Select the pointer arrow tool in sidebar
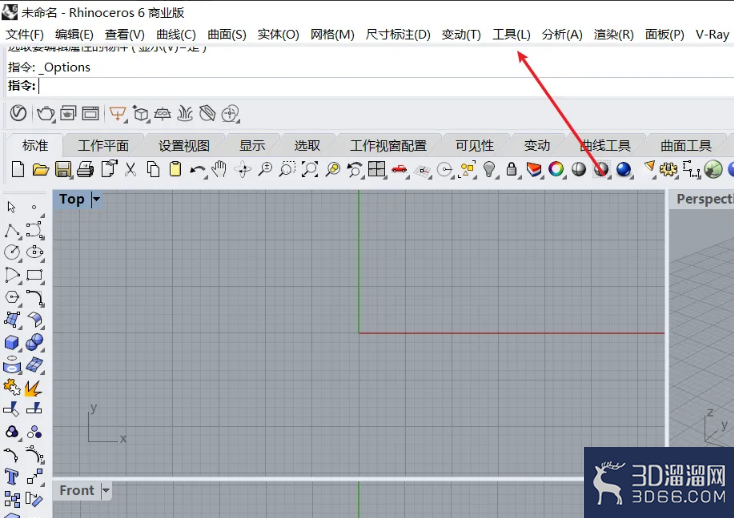734x518 pixels. tap(12, 207)
